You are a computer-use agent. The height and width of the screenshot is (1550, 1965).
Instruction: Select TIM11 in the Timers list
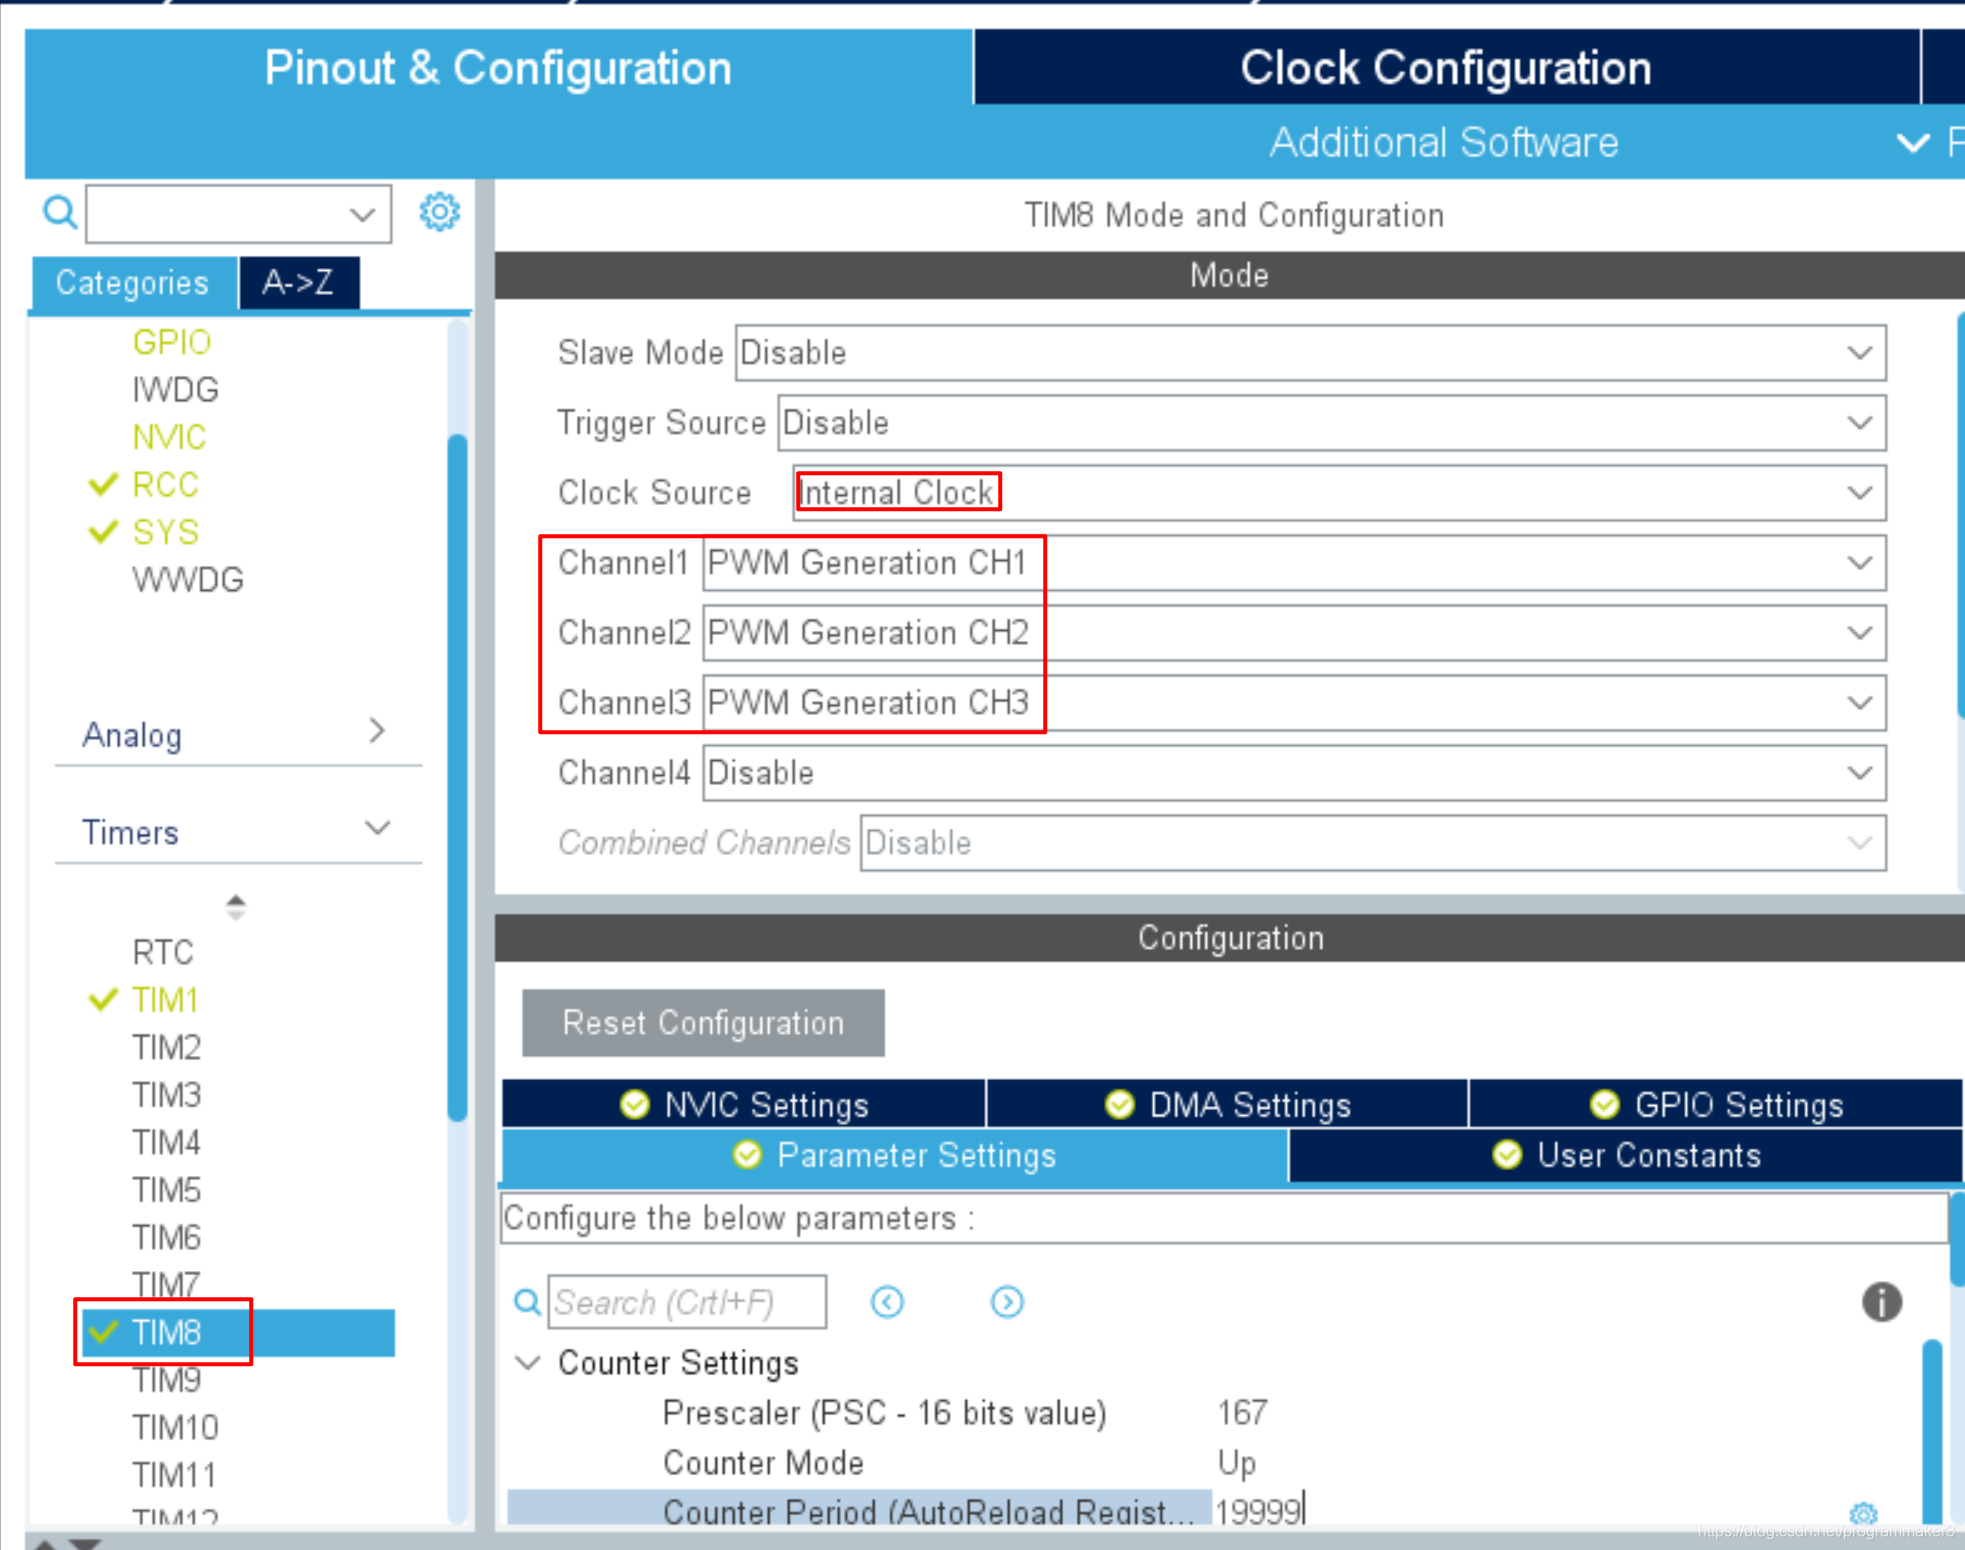click(174, 1475)
